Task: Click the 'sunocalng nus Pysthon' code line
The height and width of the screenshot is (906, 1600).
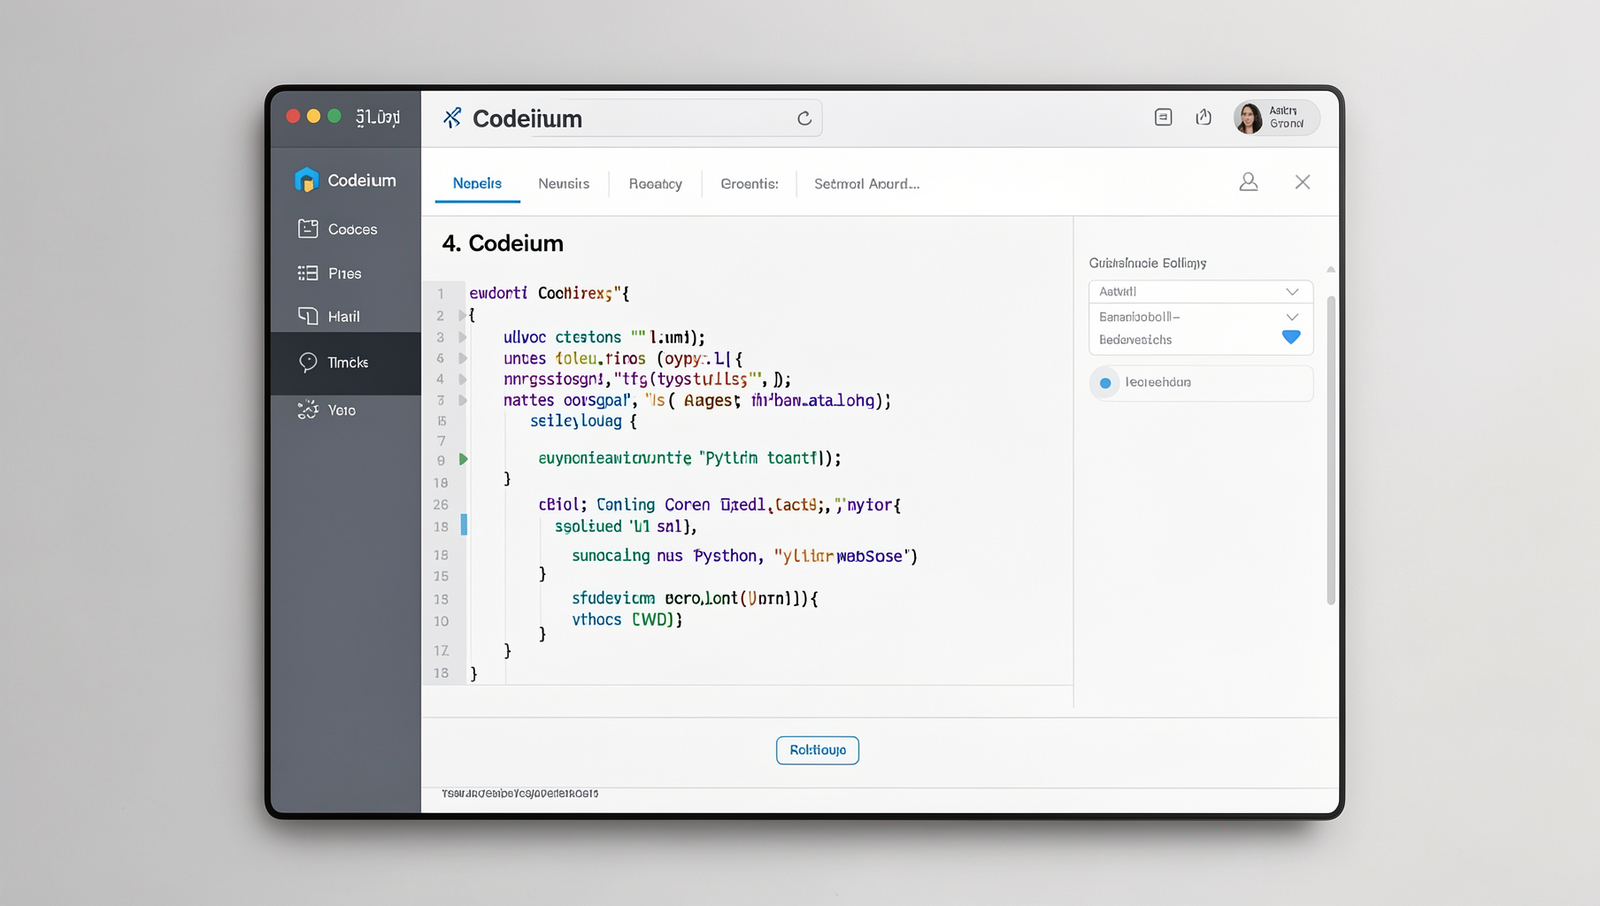Action: tap(744, 556)
